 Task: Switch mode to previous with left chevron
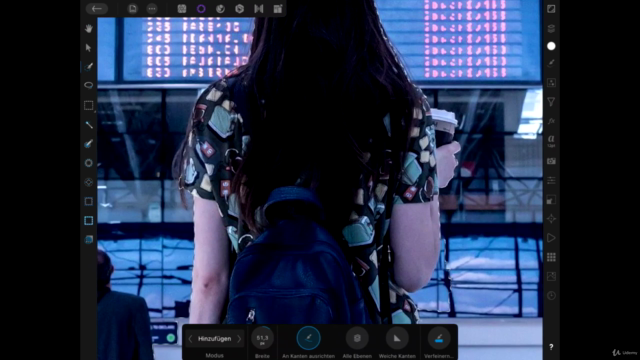pyautogui.click(x=190, y=339)
